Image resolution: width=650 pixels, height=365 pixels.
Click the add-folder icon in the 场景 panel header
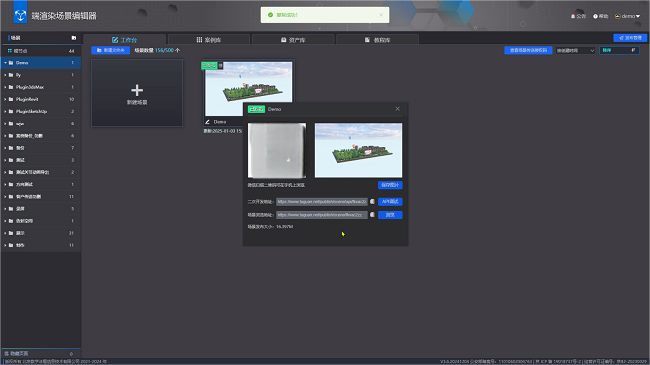pos(74,38)
